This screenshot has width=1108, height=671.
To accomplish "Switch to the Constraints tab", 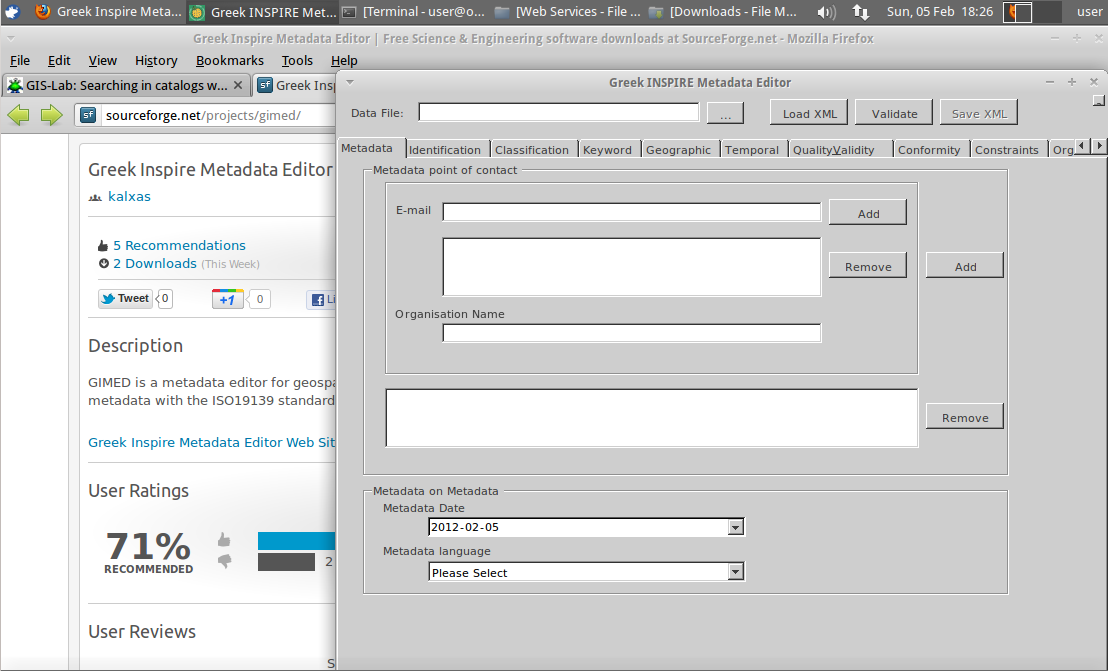I will coord(1007,150).
